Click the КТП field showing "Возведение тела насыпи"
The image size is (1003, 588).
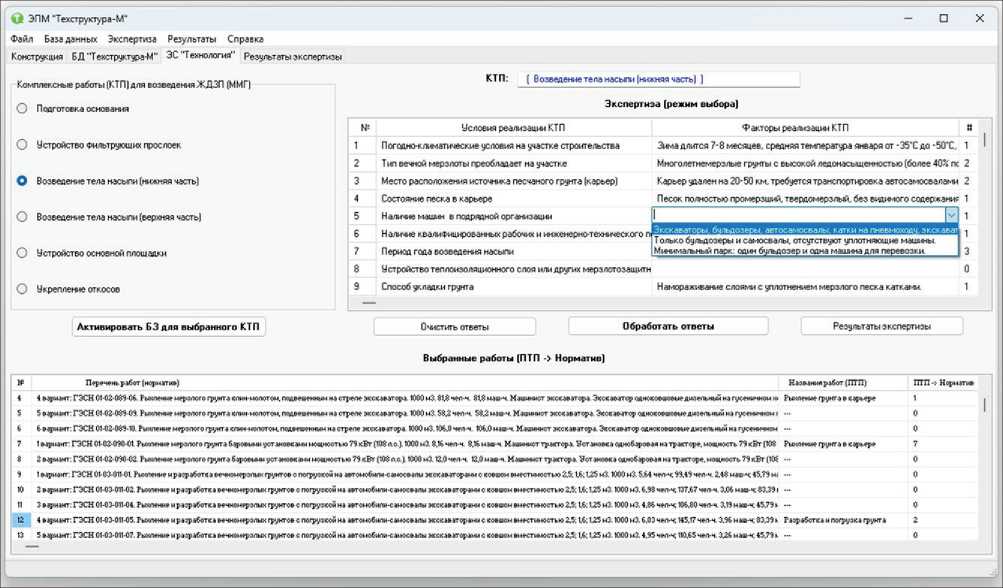click(x=658, y=79)
